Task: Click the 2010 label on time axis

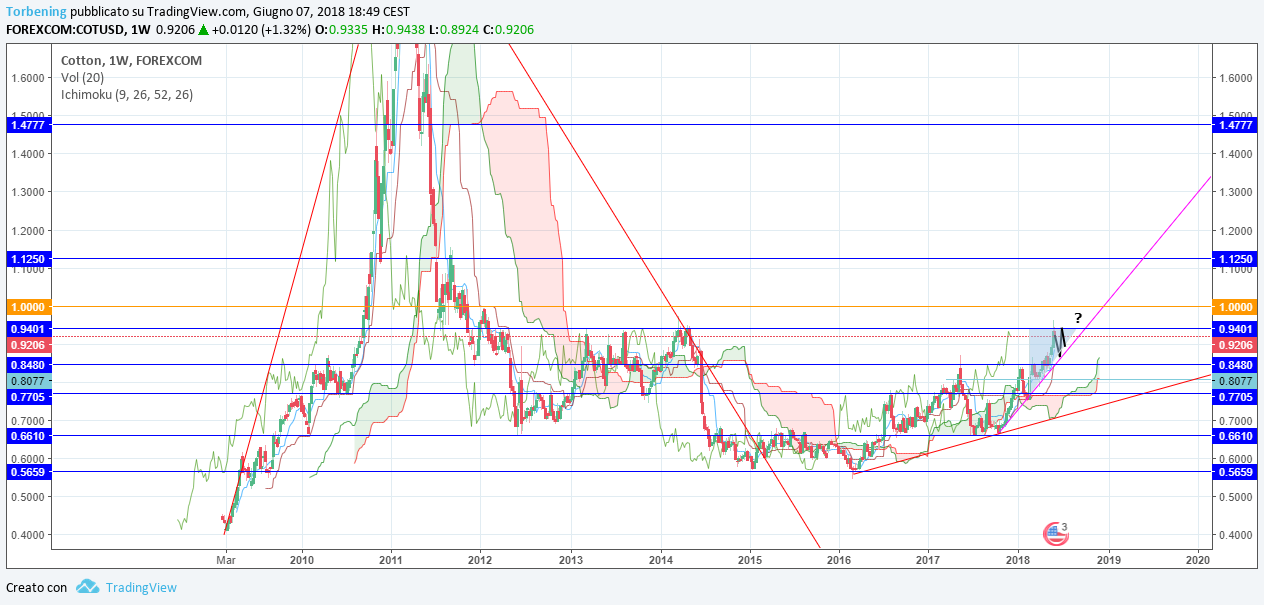Action: click(x=301, y=562)
